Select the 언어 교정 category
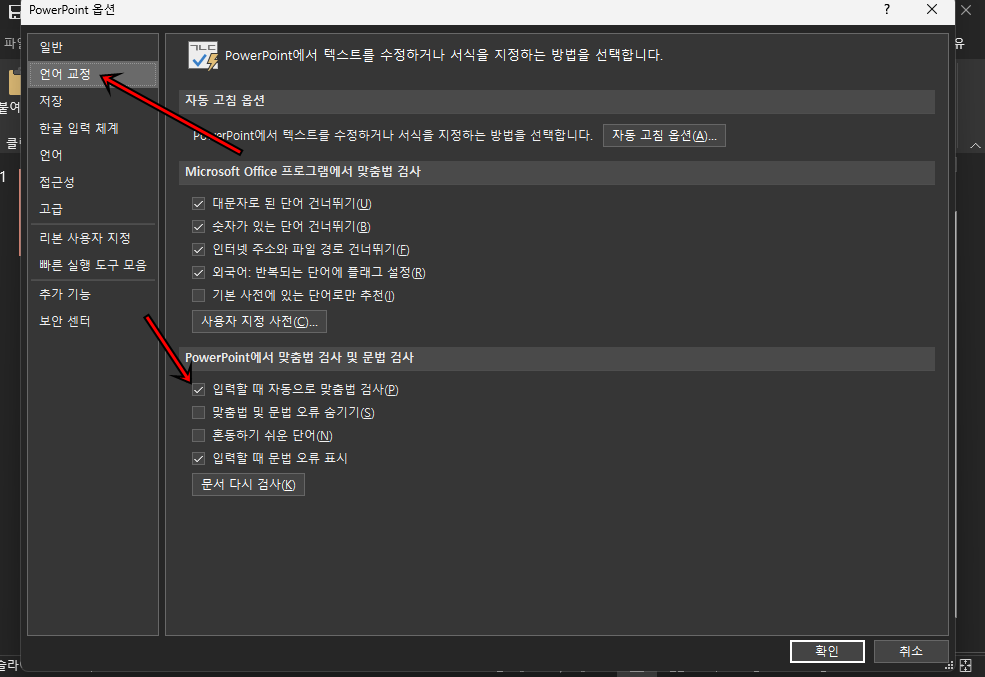The width and height of the screenshot is (985, 677). pyautogui.click(x=92, y=74)
